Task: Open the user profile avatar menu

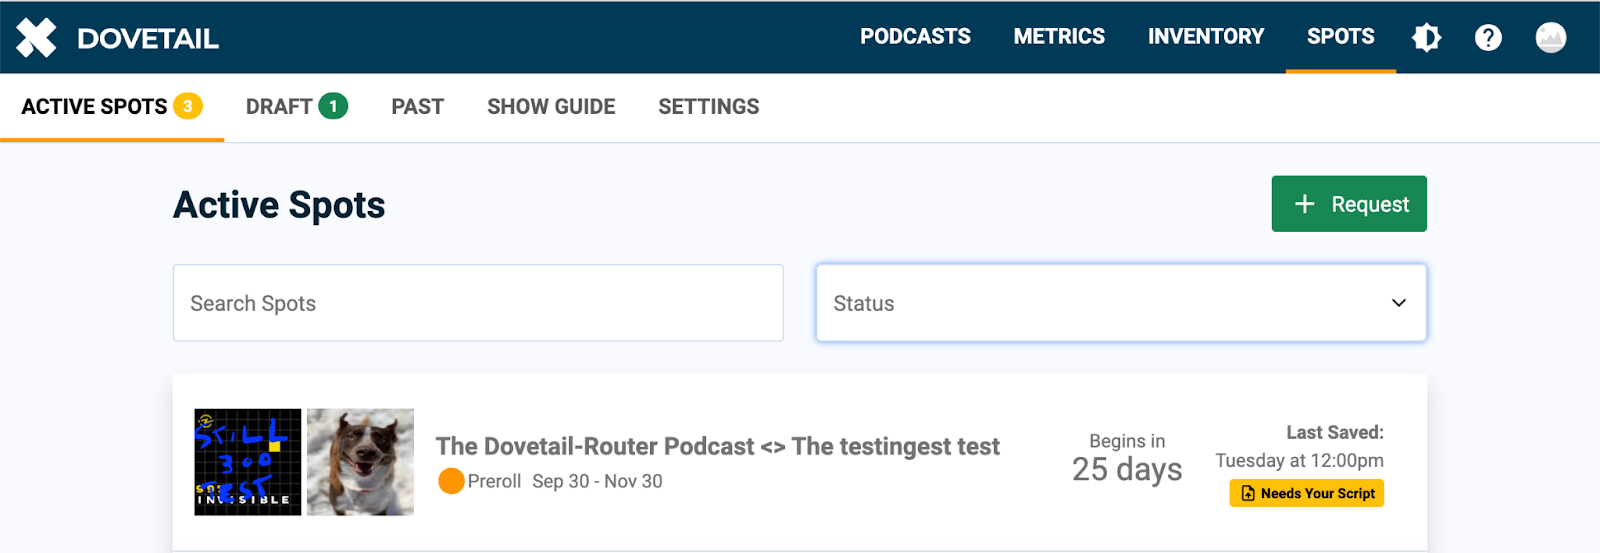Action: coord(1550,38)
